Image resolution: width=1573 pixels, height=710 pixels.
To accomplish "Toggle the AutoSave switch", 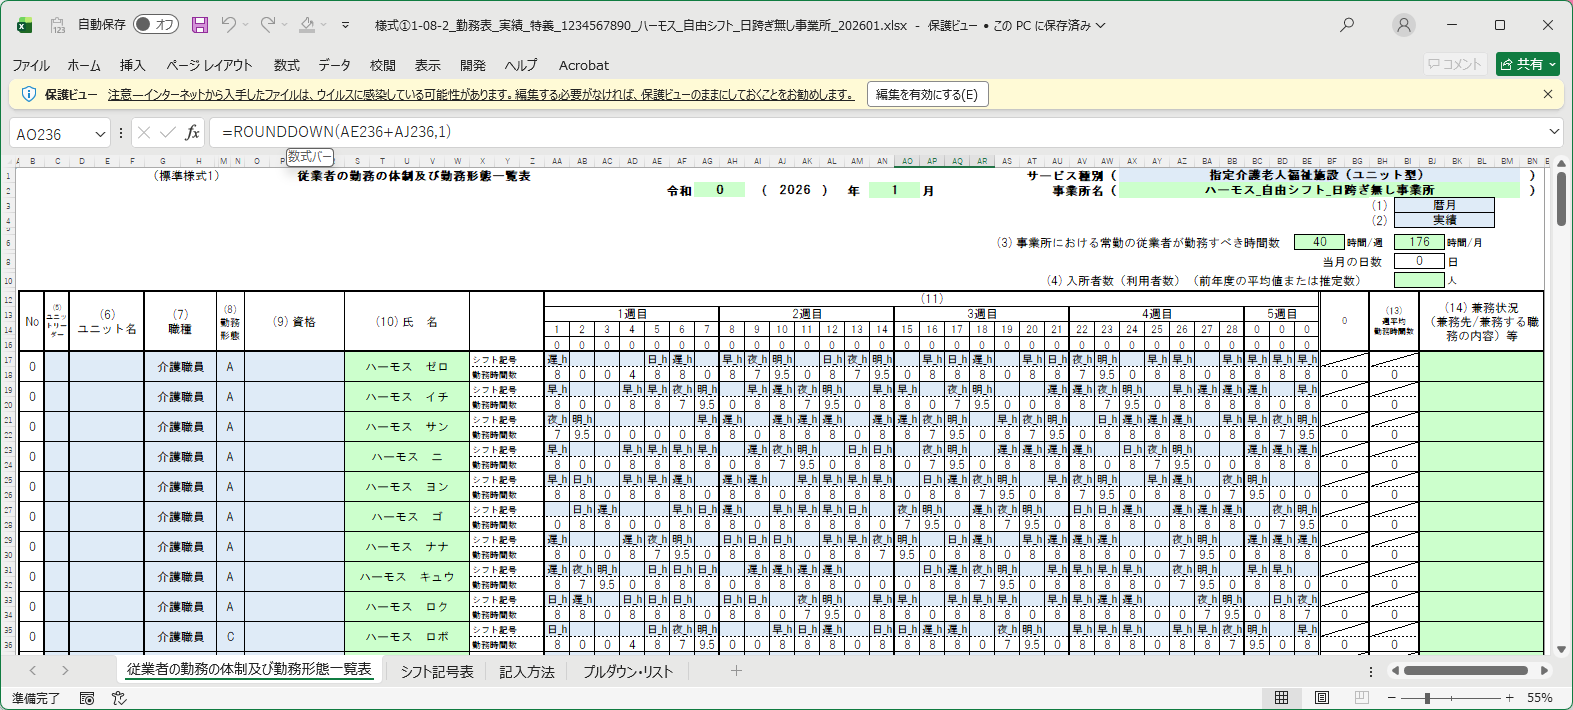I will (155, 25).
